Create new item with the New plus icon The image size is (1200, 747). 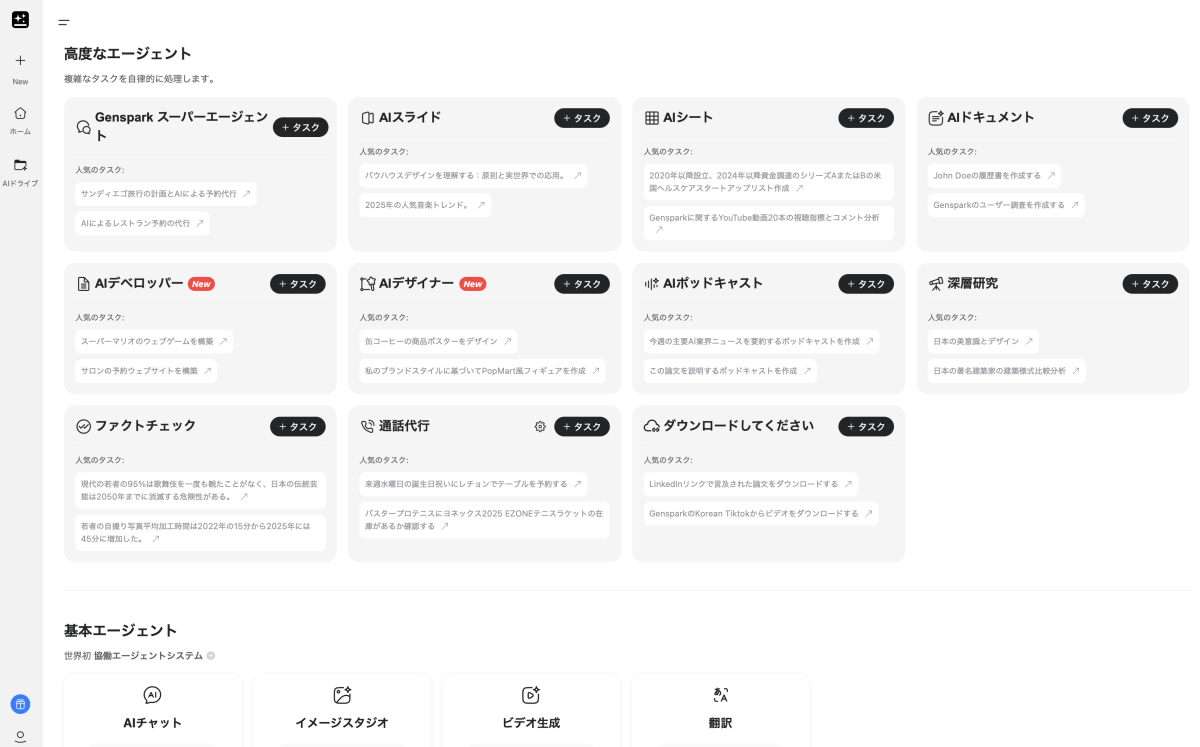(20, 61)
